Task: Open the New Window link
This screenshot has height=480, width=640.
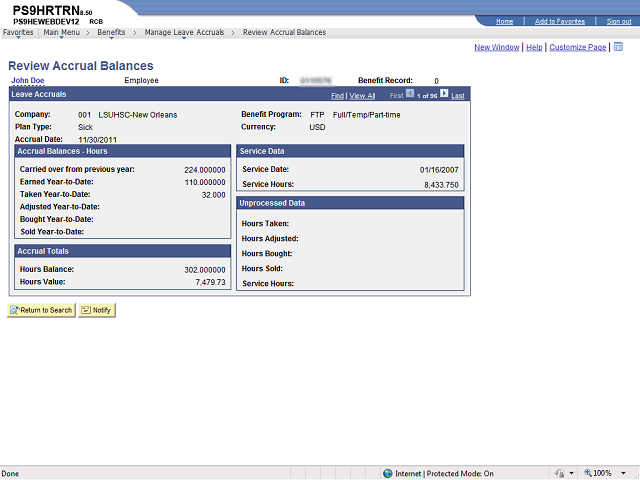Action: pos(497,47)
